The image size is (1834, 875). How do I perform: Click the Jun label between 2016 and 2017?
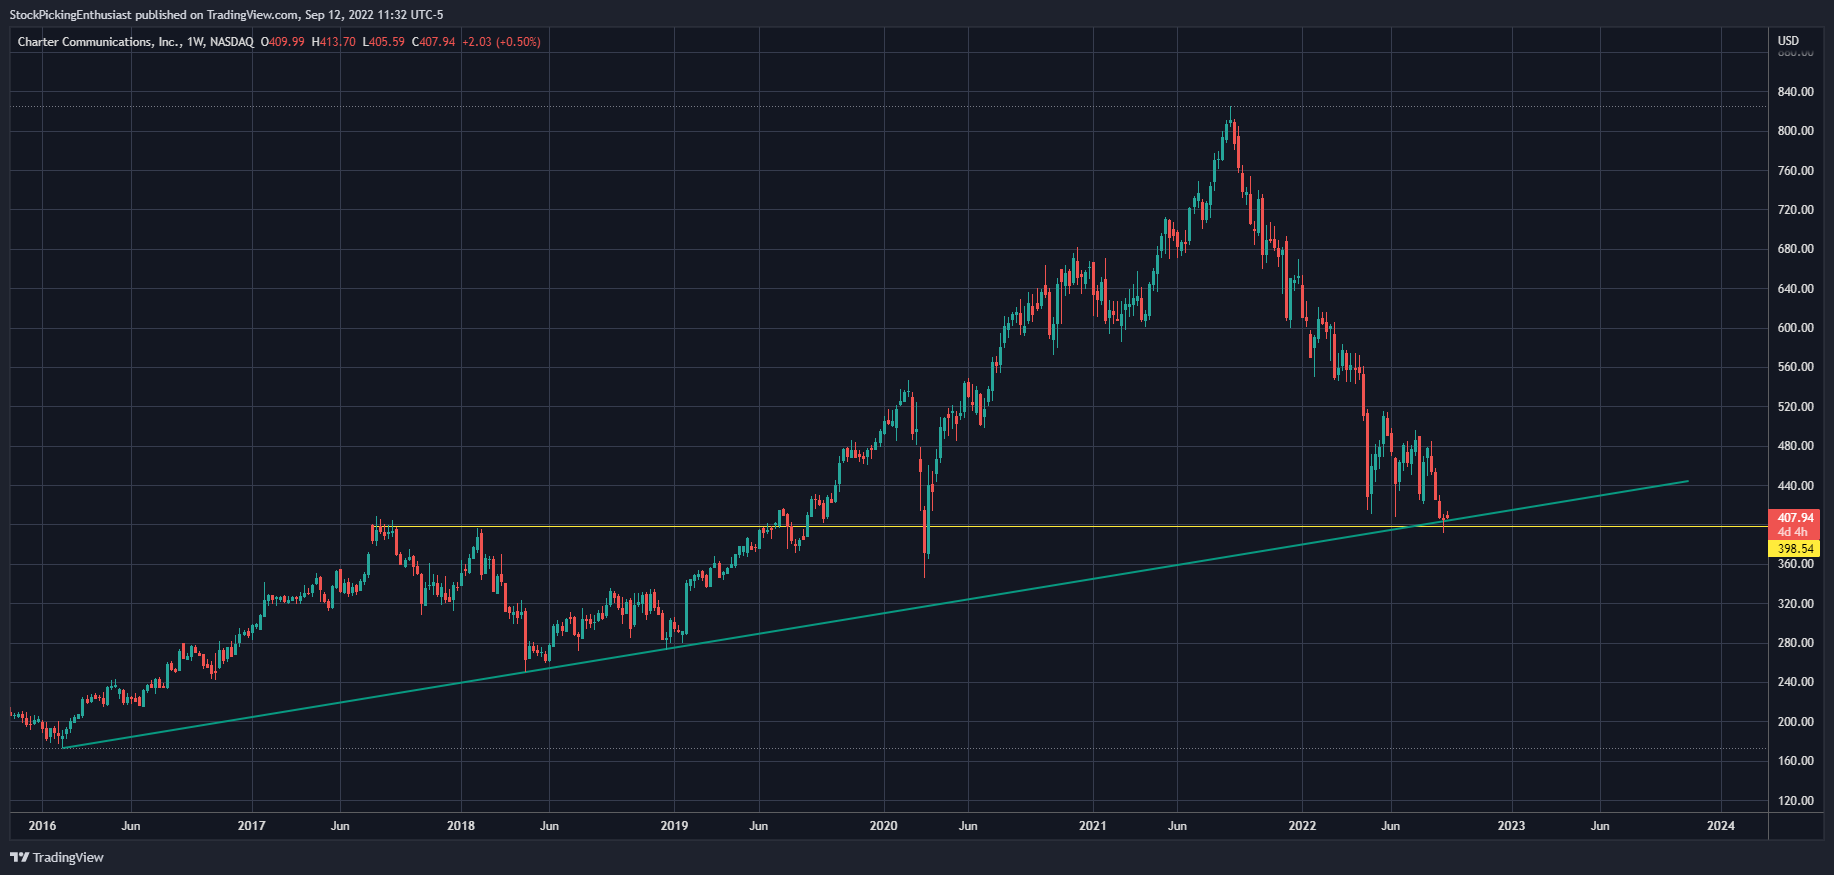[x=131, y=826]
